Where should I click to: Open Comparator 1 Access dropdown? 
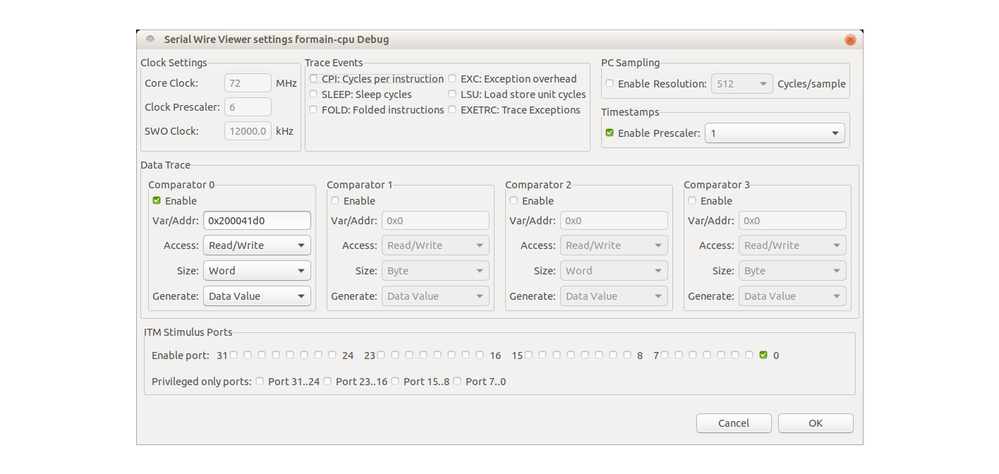pyautogui.click(x=435, y=245)
